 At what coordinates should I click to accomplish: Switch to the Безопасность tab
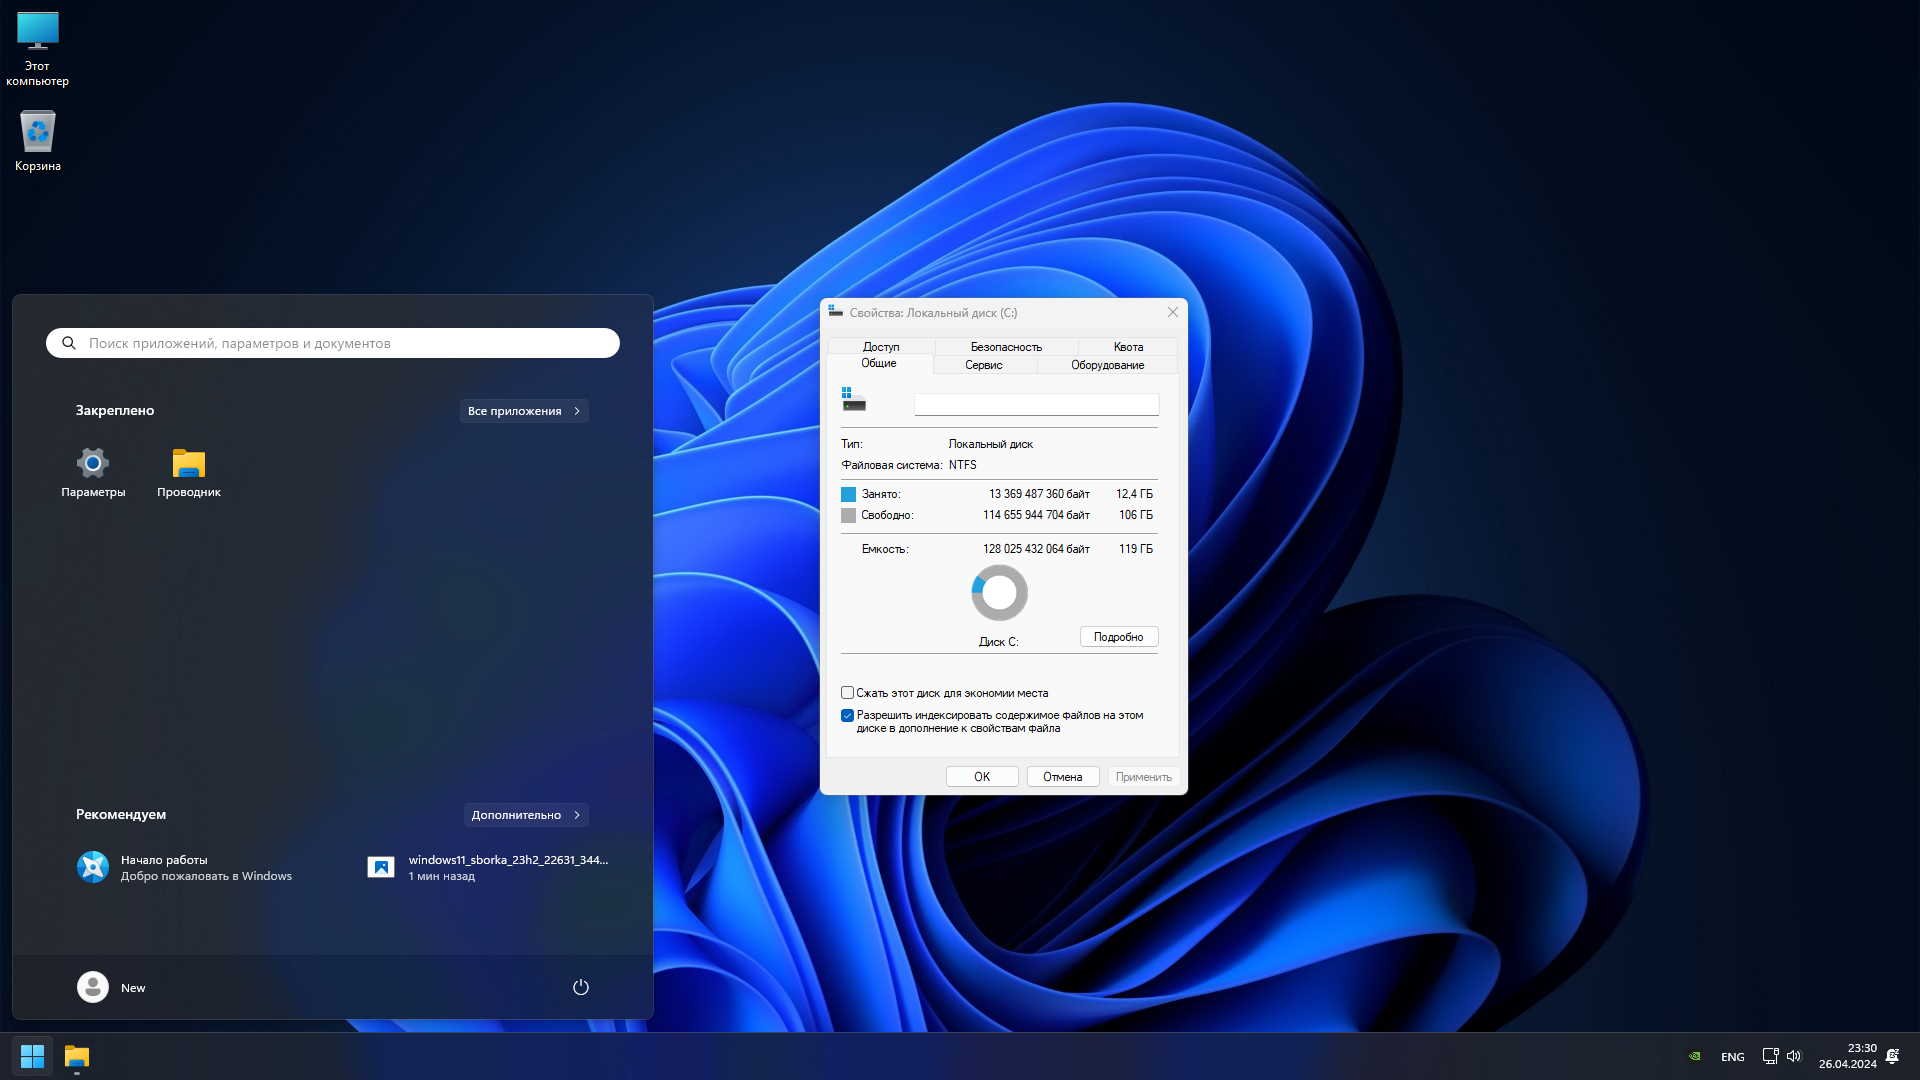click(x=1005, y=347)
